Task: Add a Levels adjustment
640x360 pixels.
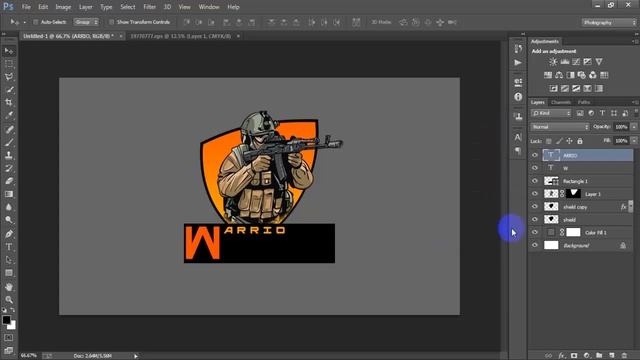Action: (x=564, y=62)
